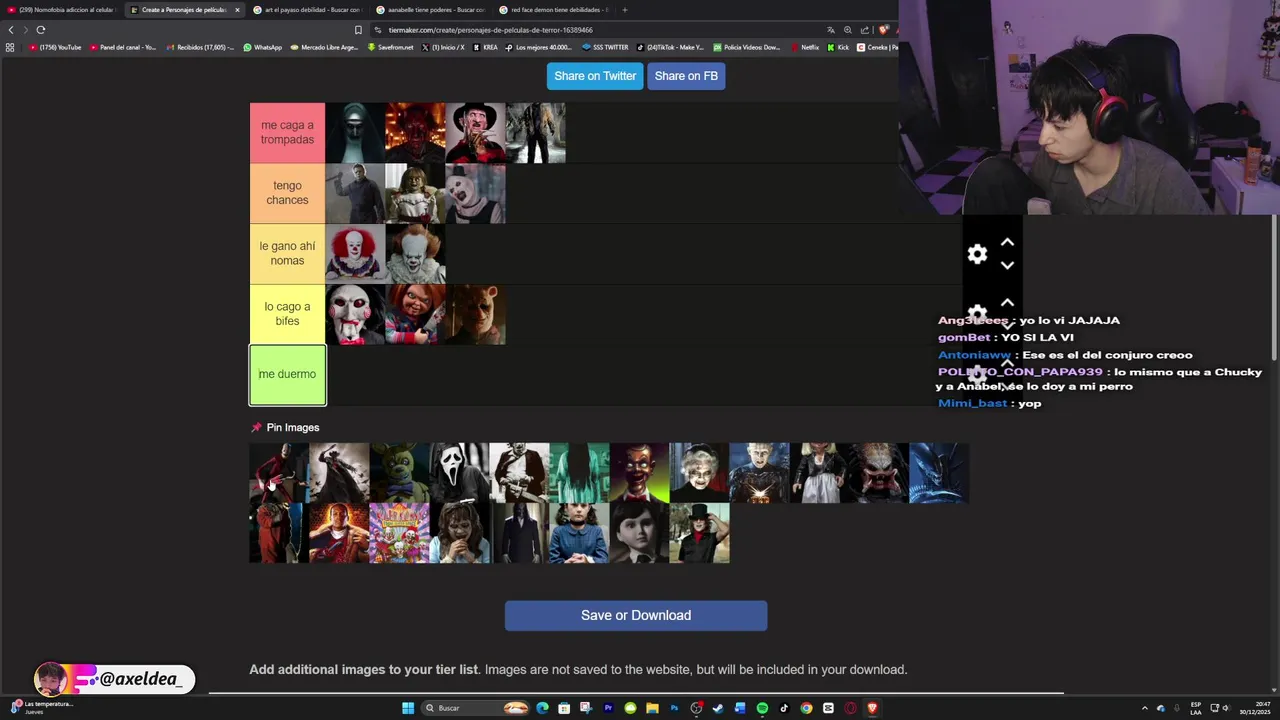Viewport: 1280px width, 720px height.
Task: Select the Springtrap animatronic image
Action: pyautogui.click(x=399, y=473)
